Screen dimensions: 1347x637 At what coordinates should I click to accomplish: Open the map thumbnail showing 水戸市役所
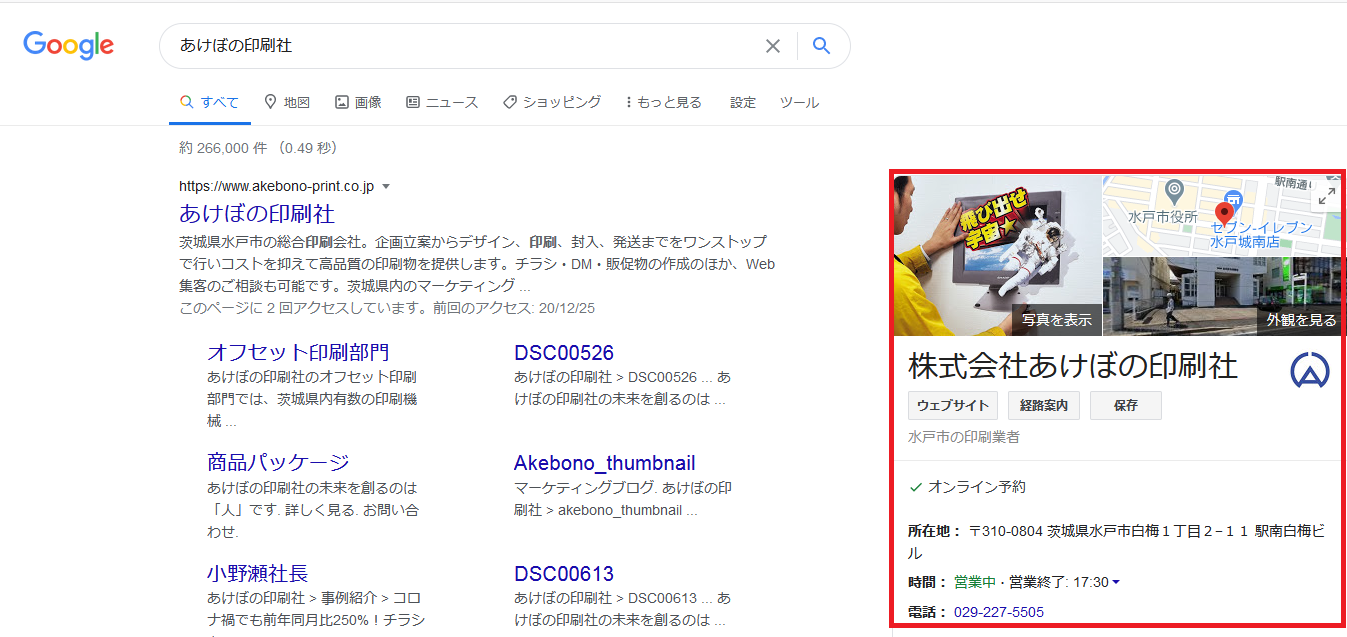pyautogui.click(x=1223, y=215)
